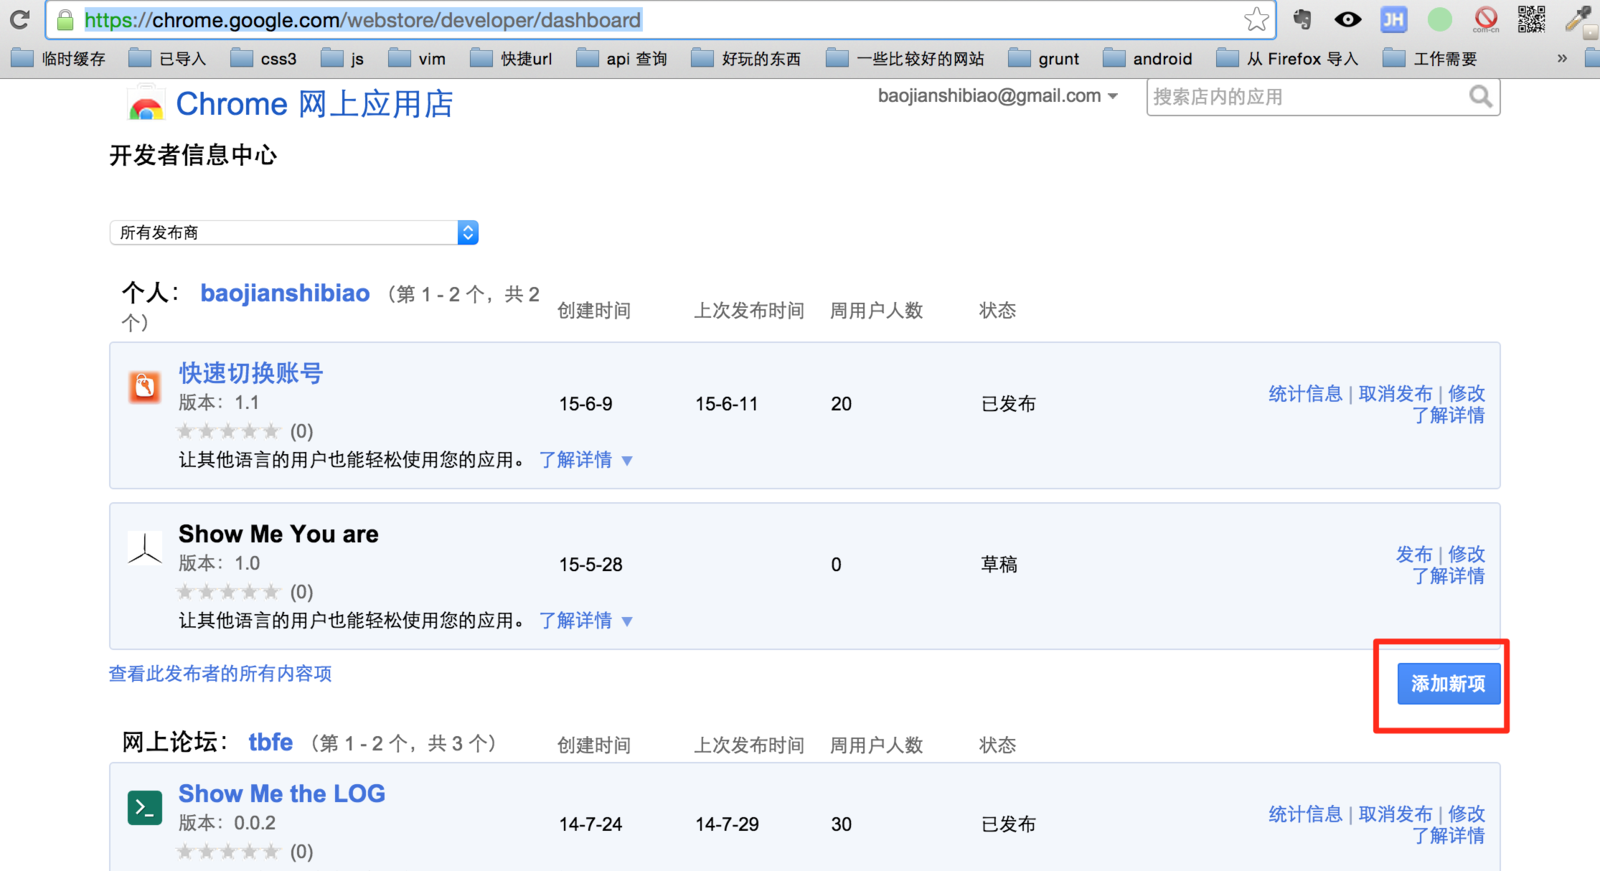Open the 已导入 bookmarks folder
This screenshot has width=1600, height=871.
coord(168,59)
